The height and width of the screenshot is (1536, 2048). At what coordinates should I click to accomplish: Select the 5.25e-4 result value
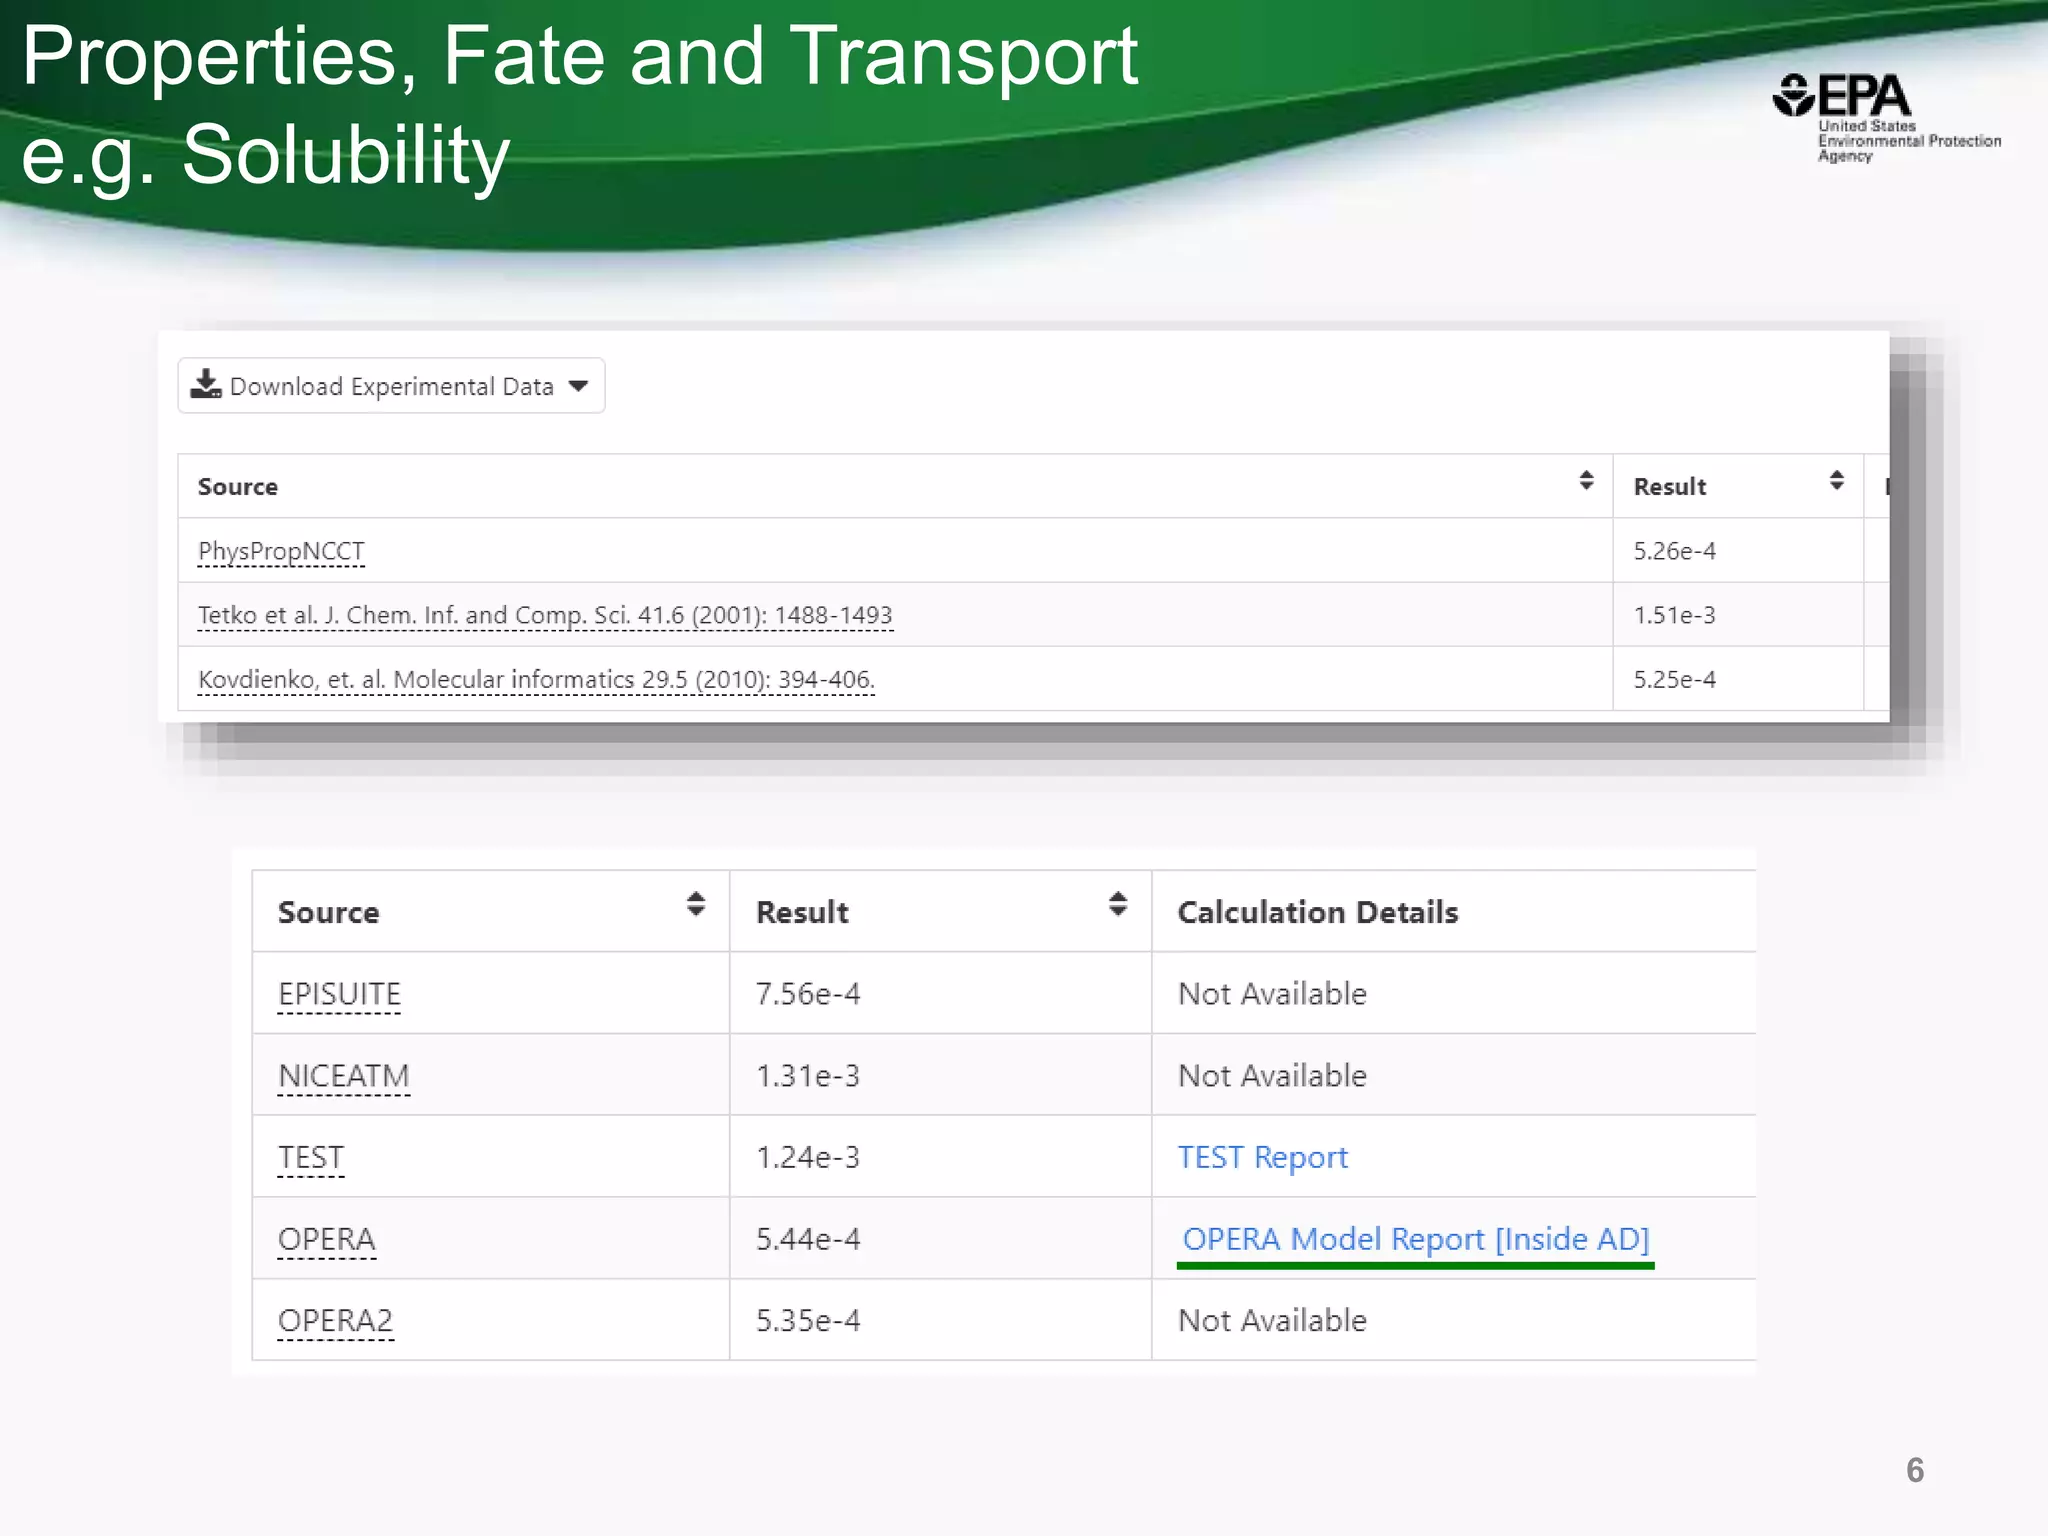click(x=1675, y=679)
